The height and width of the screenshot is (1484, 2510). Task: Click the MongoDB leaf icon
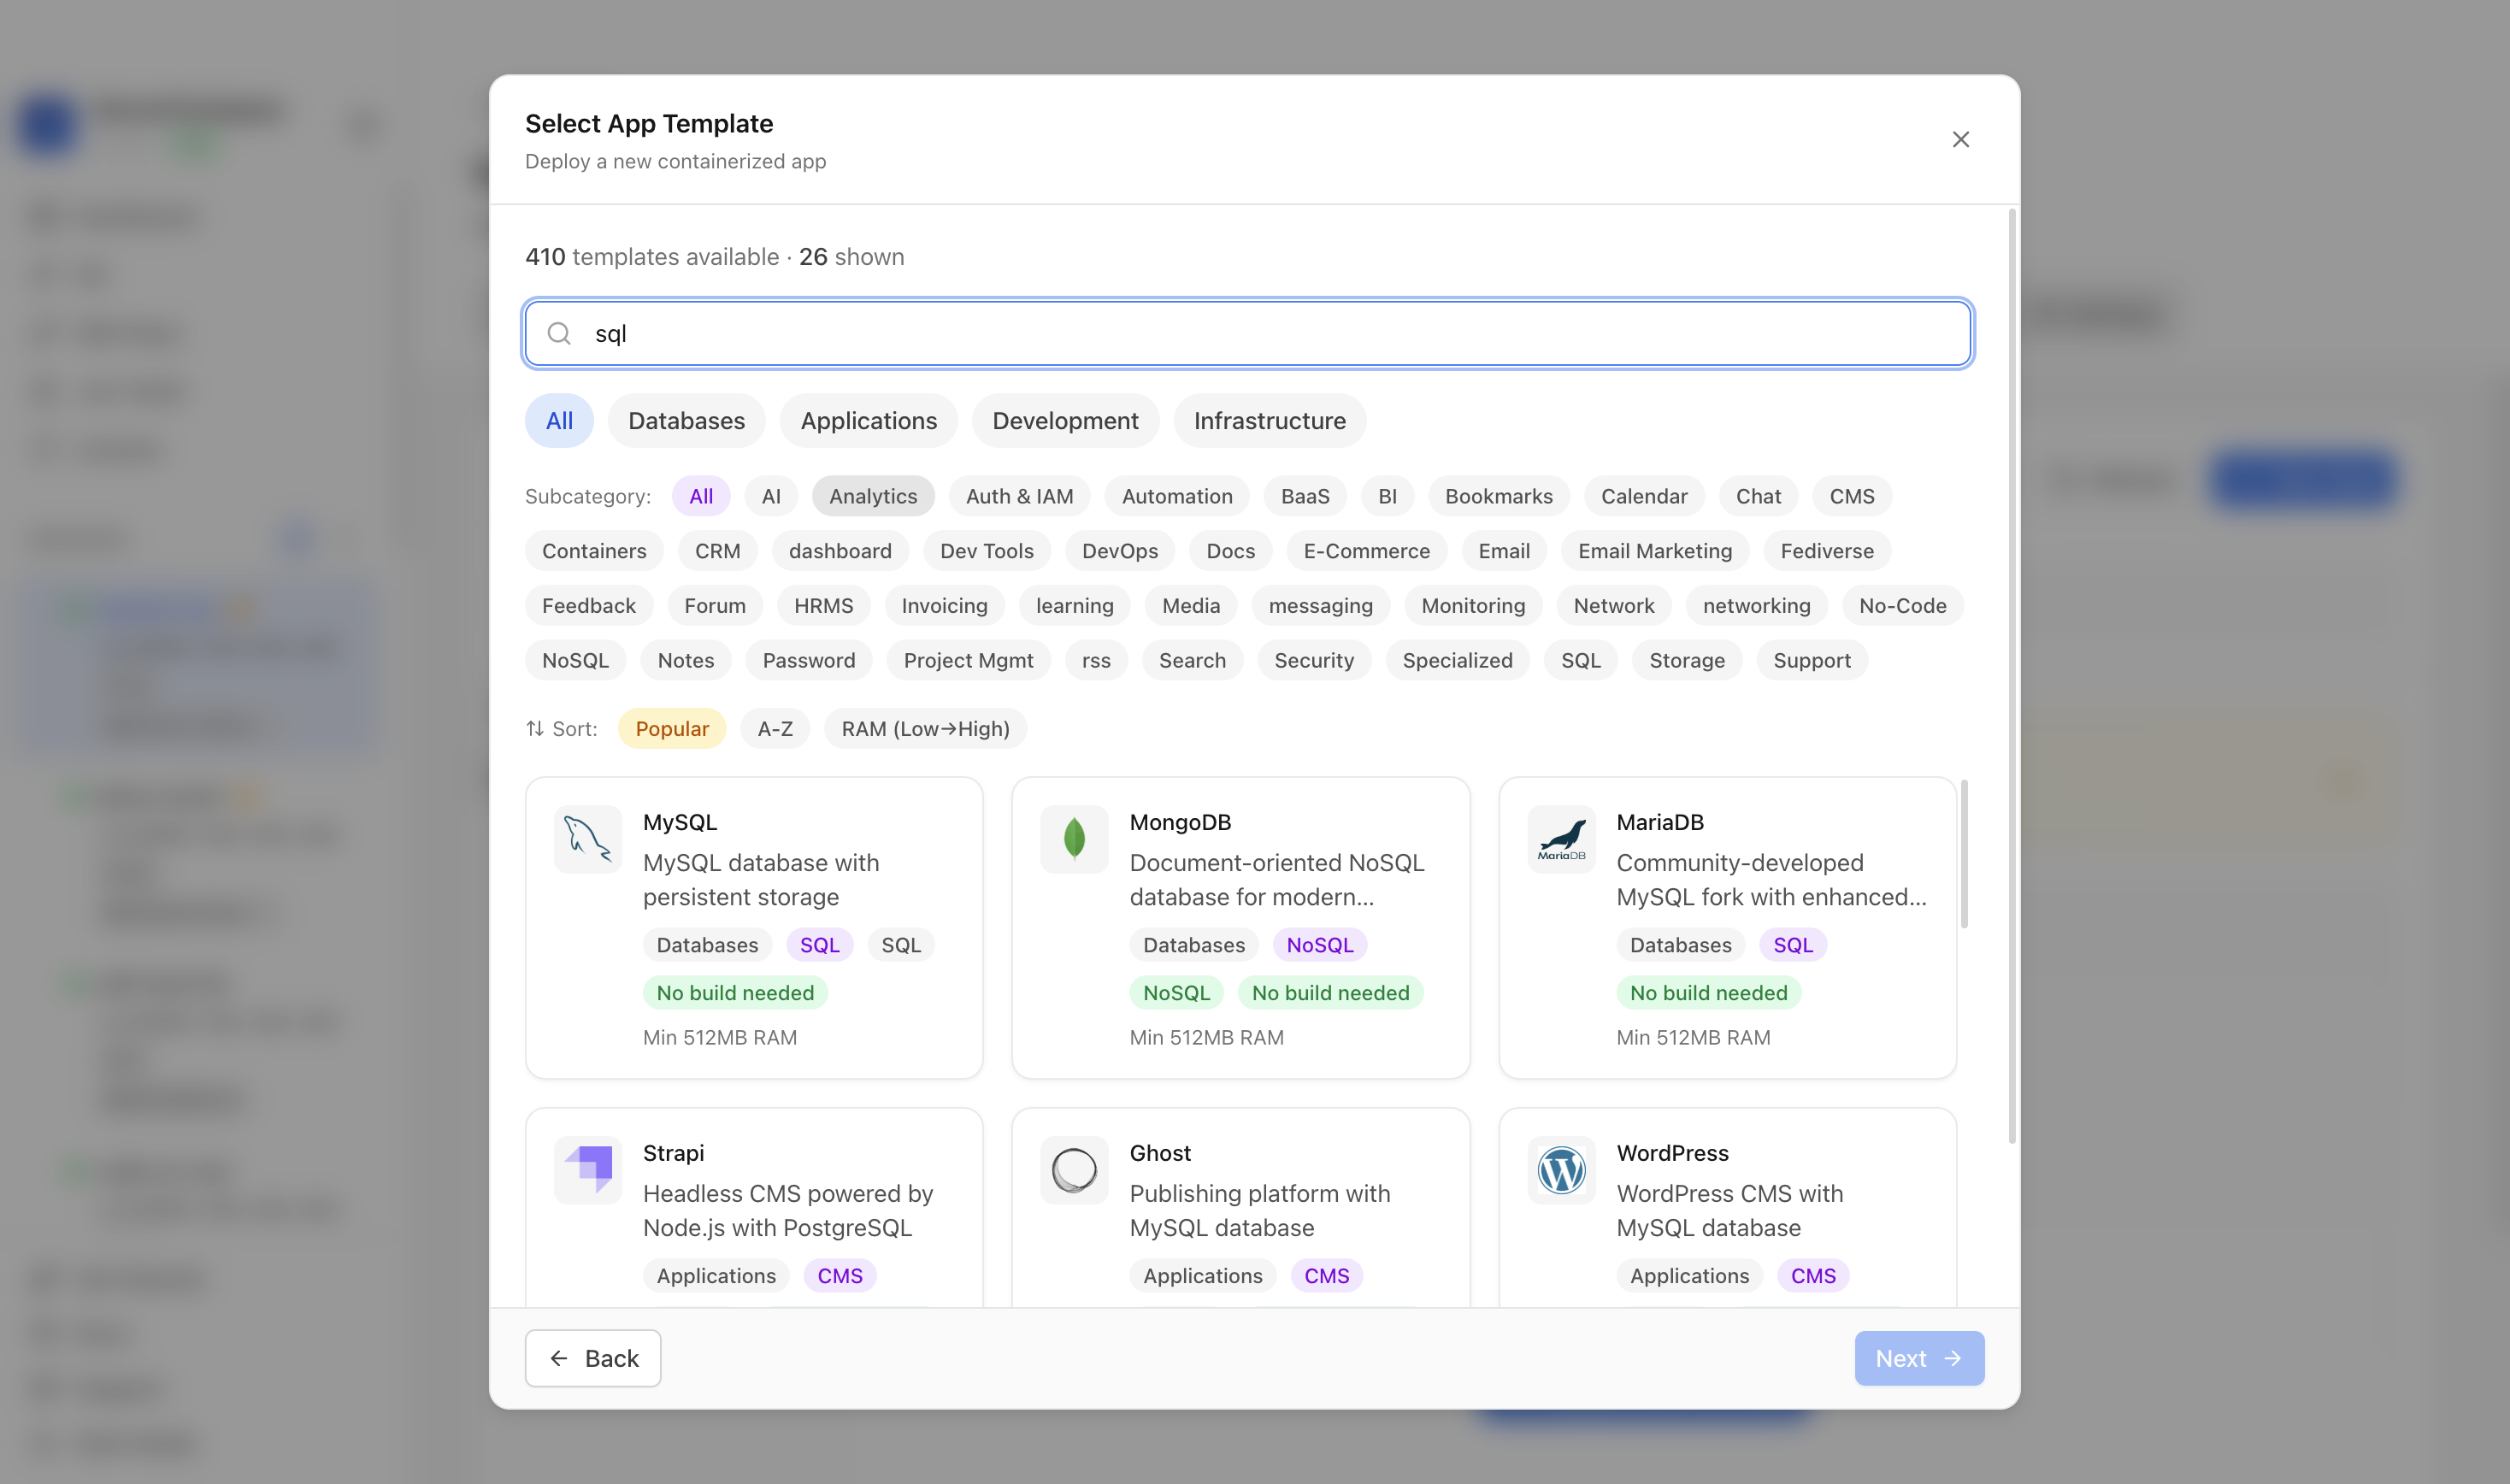click(x=1074, y=839)
